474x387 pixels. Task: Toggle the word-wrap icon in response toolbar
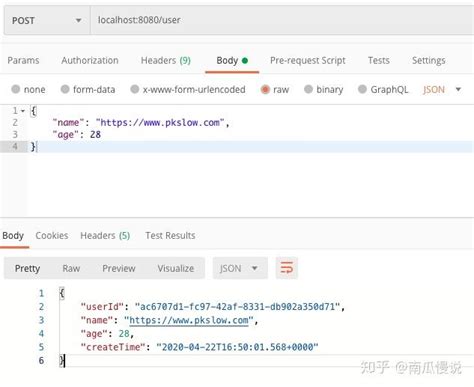coord(286,268)
